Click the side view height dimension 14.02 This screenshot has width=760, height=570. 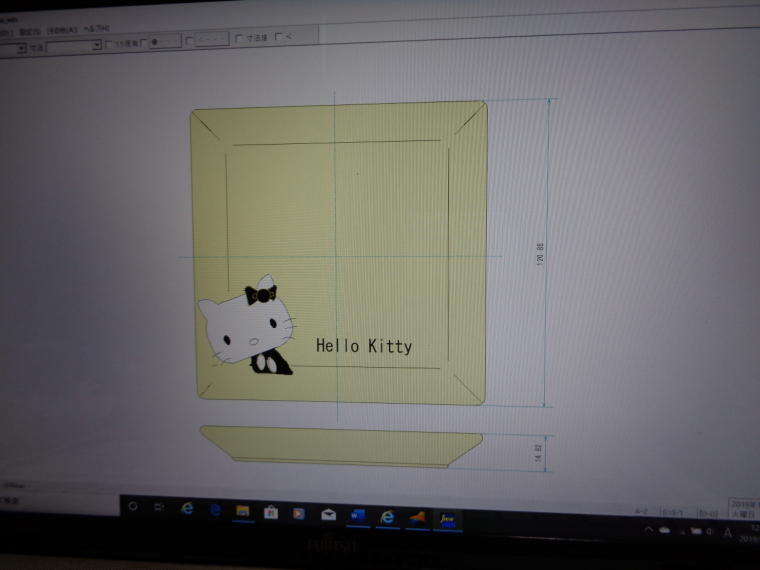pyautogui.click(x=538, y=452)
